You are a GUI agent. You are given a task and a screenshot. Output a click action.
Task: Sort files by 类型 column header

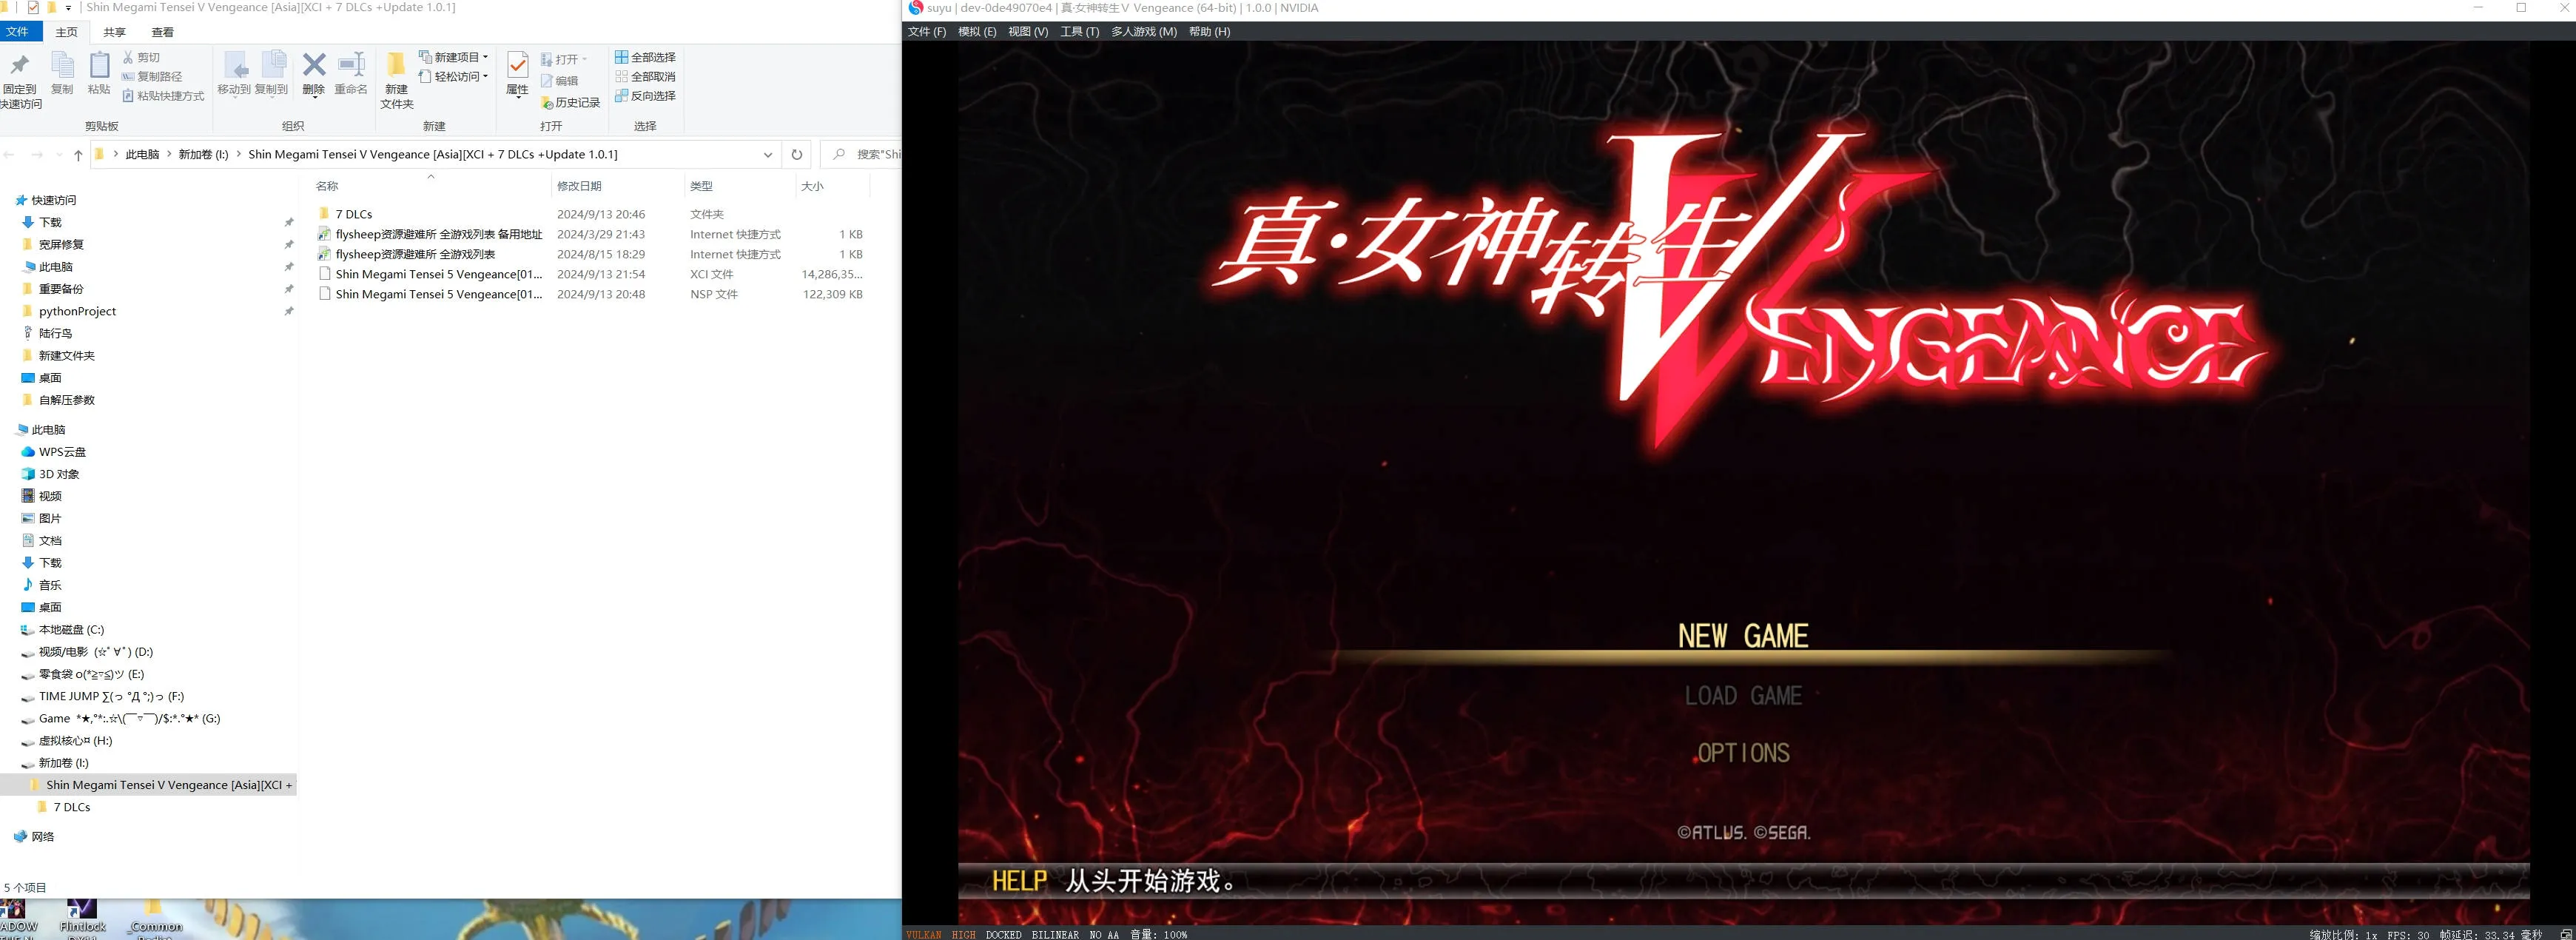tap(740, 186)
